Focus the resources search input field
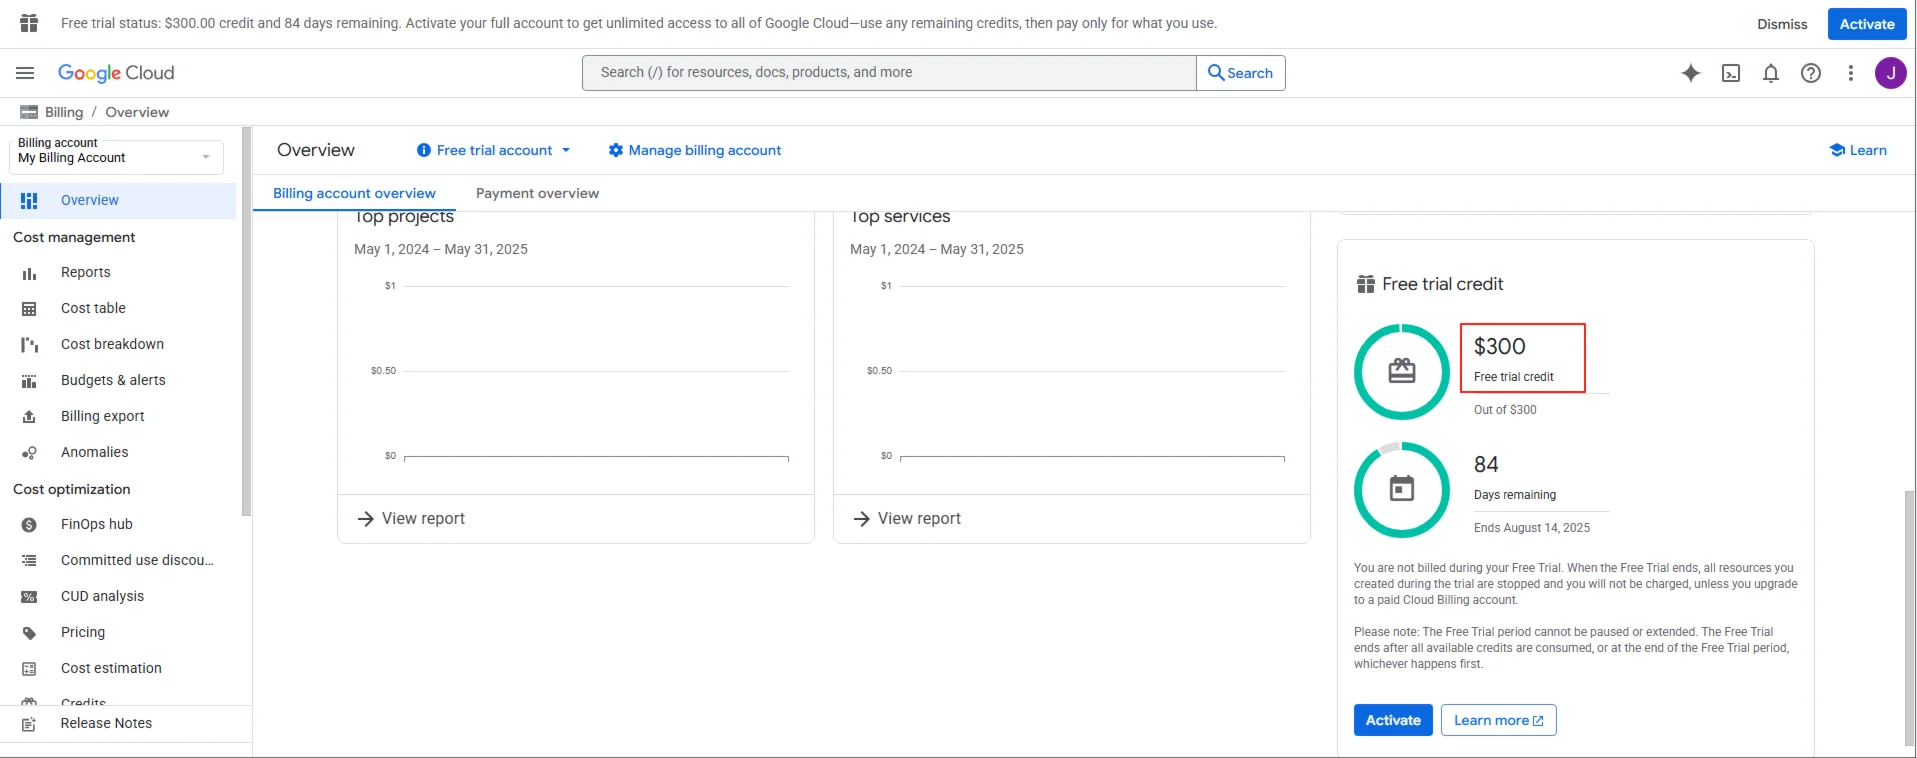 [889, 73]
